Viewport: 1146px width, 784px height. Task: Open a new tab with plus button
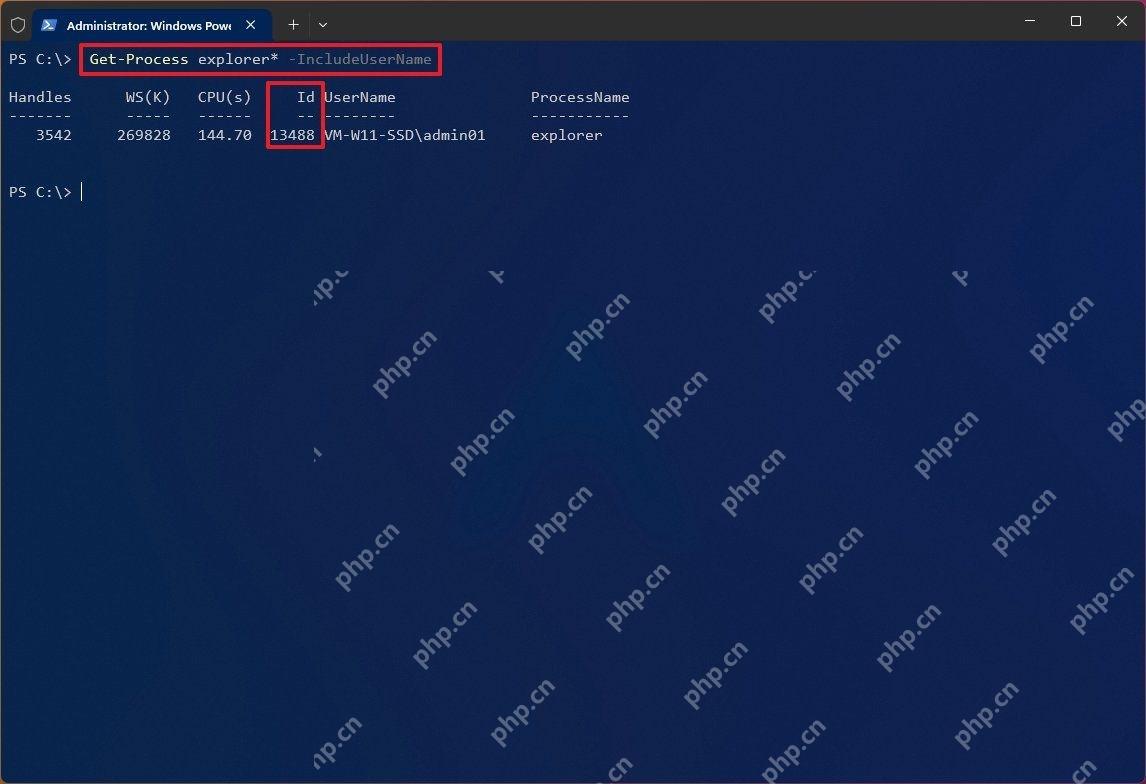click(x=293, y=25)
